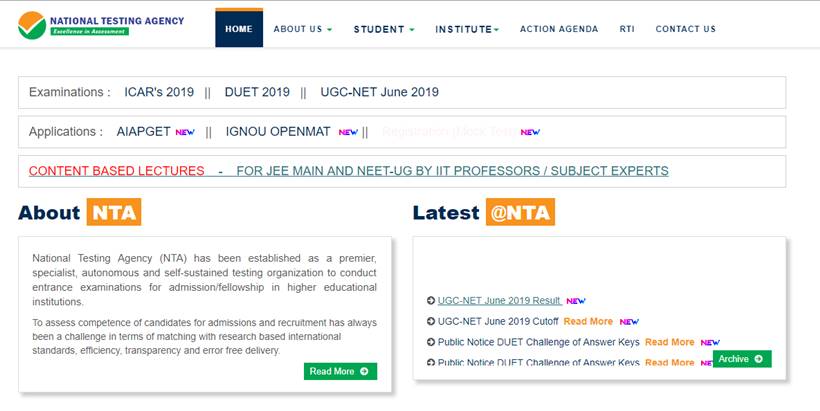The height and width of the screenshot is (411, 820).
Task: Click the About NTA heading
Action: click(x=79, y=212)
